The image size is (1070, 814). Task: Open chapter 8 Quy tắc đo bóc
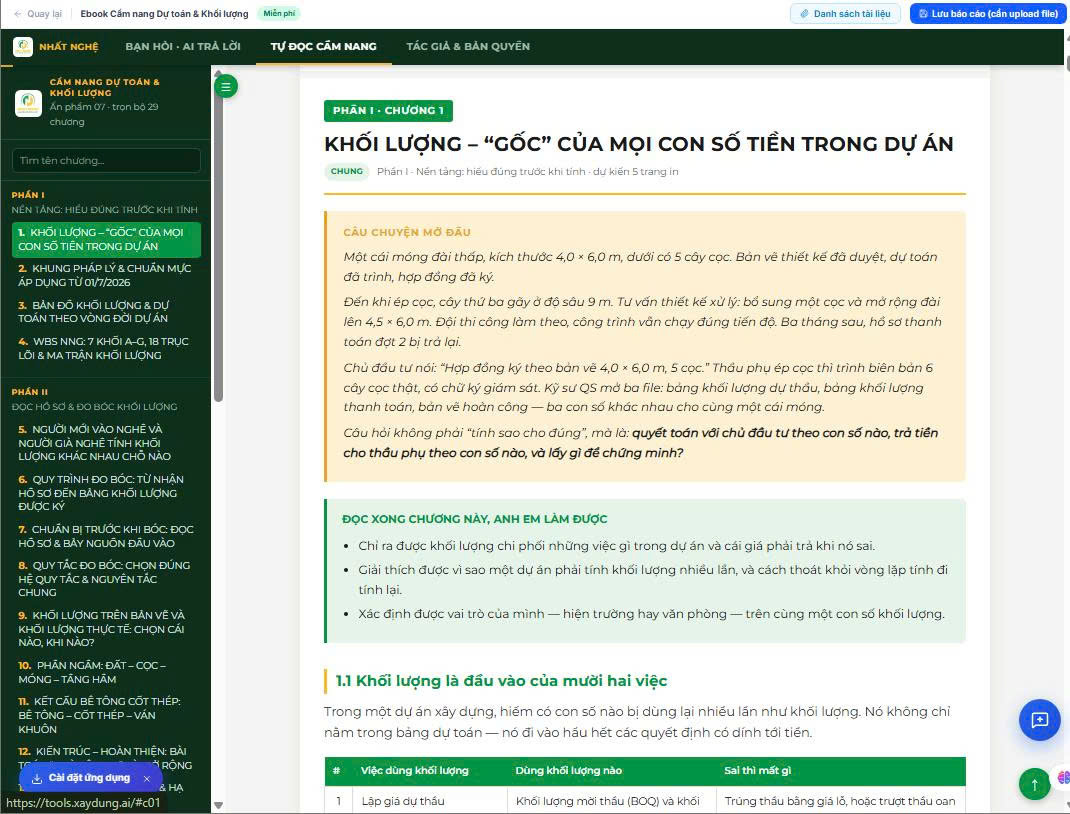pos(106,579)
